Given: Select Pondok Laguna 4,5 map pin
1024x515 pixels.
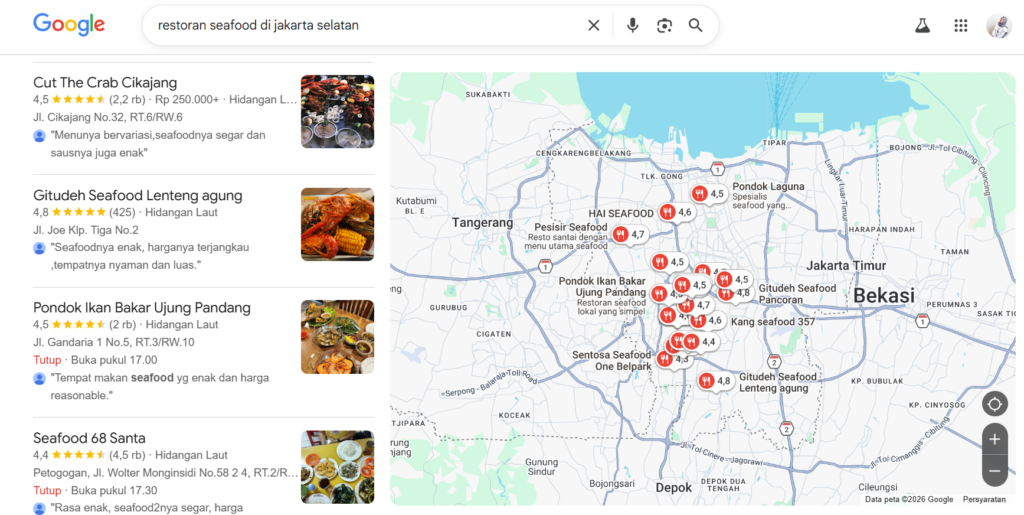Looking at the screenshot, I should coord(709,194).
